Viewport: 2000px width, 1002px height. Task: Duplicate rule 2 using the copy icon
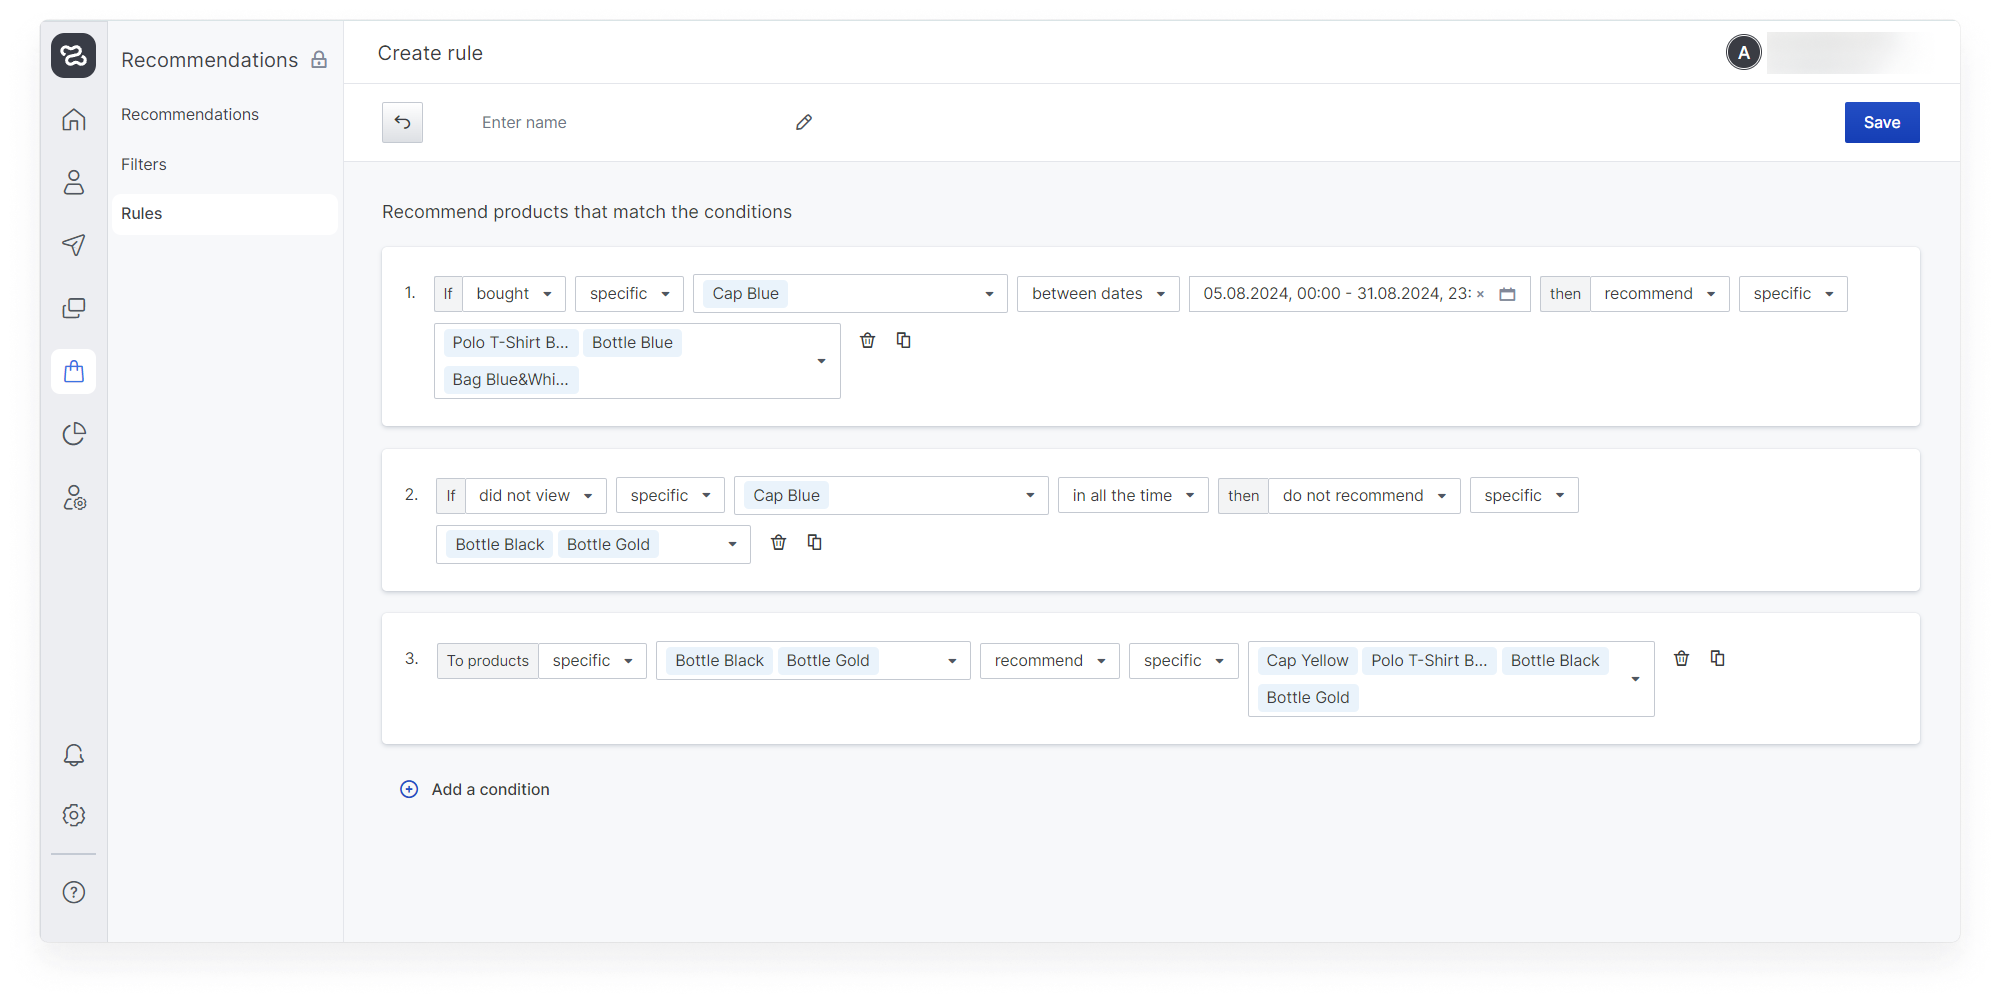815,543
